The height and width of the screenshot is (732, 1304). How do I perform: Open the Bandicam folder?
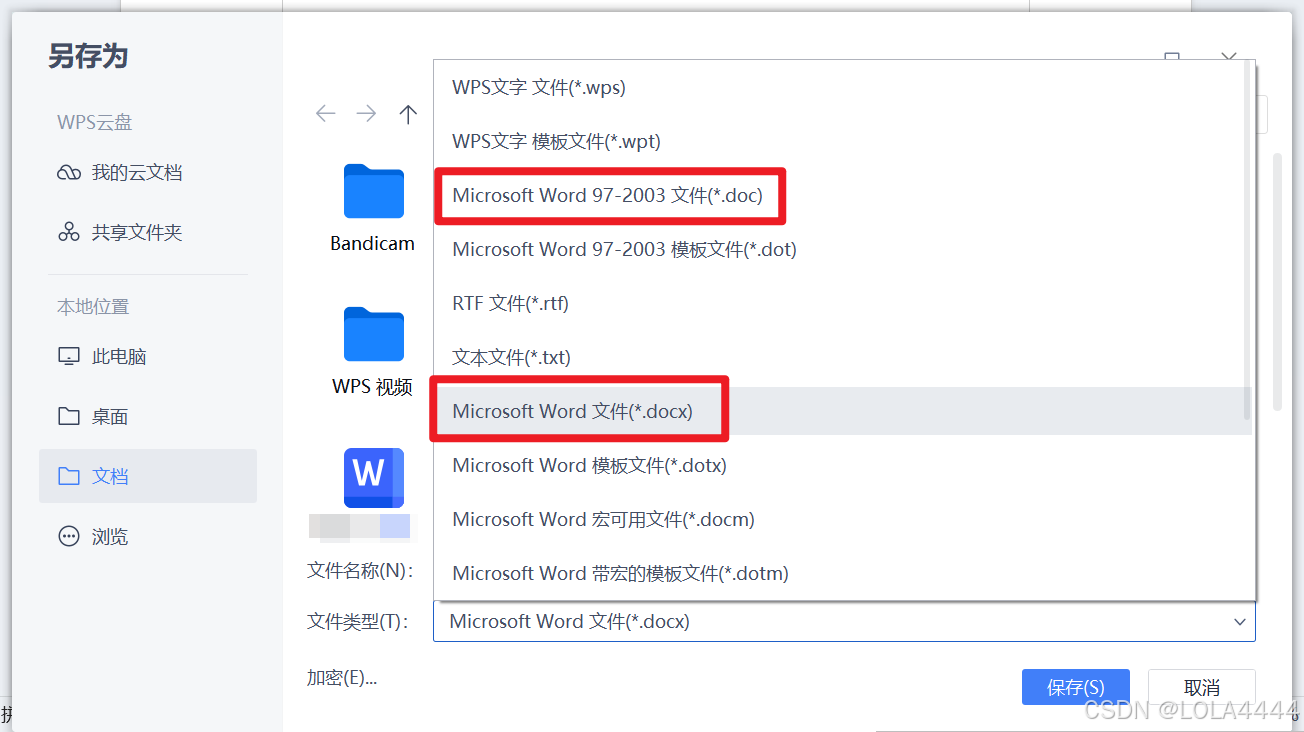tap(373, 208)
